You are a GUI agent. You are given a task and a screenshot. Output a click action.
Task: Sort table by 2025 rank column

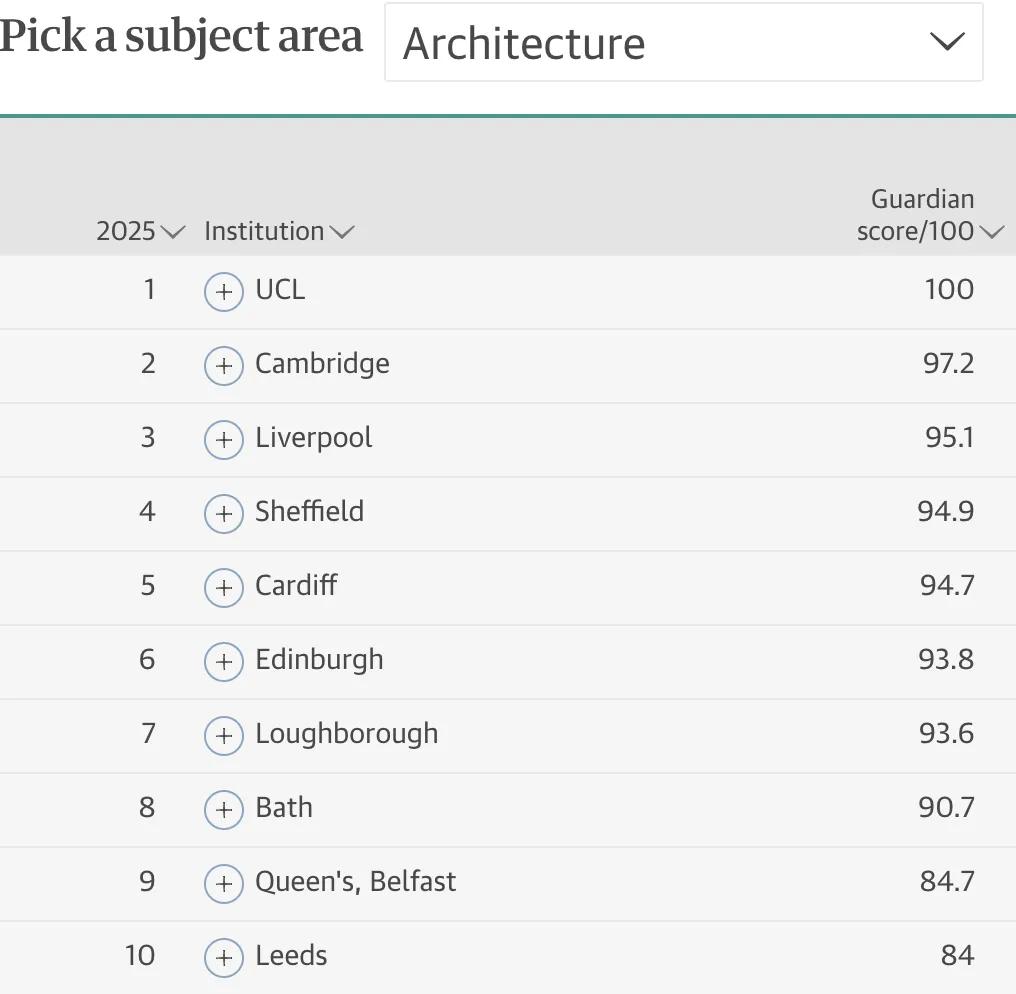(140, 232)
